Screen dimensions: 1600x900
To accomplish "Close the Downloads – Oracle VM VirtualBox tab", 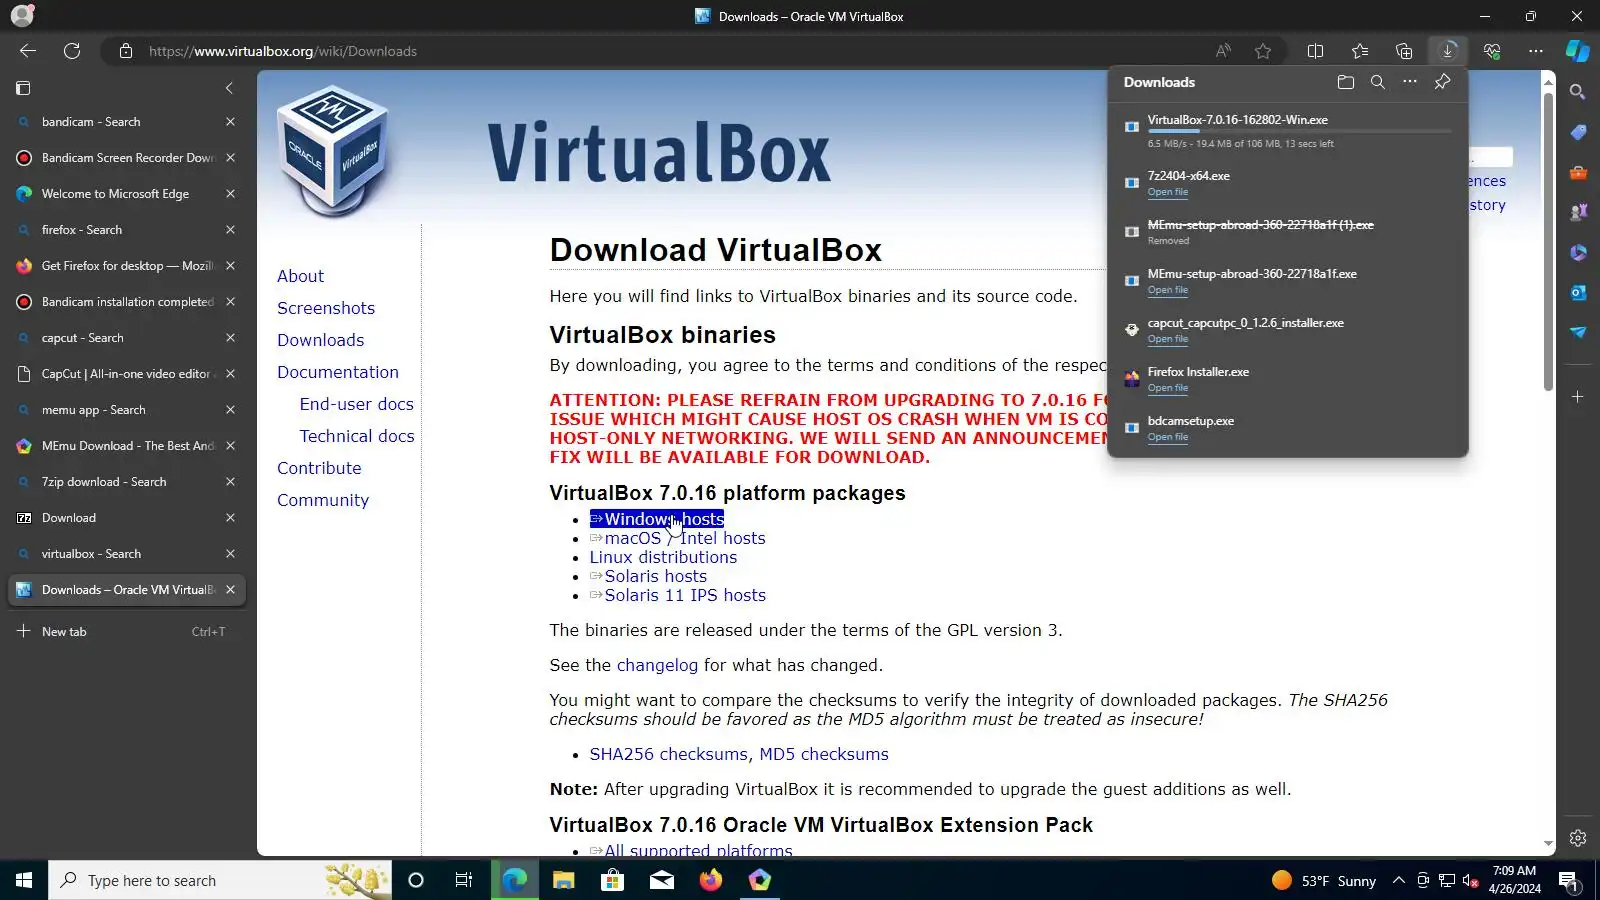I will coord(230,590).
